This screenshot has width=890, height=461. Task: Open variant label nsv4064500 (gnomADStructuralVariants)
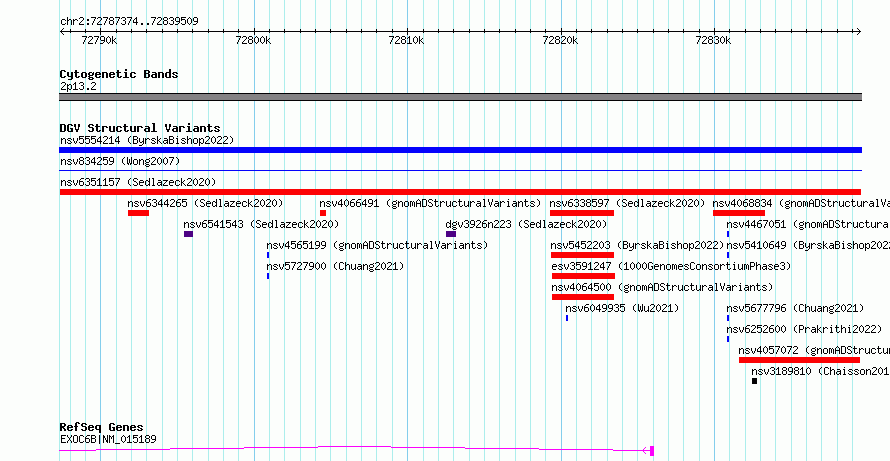click(662, 287)
